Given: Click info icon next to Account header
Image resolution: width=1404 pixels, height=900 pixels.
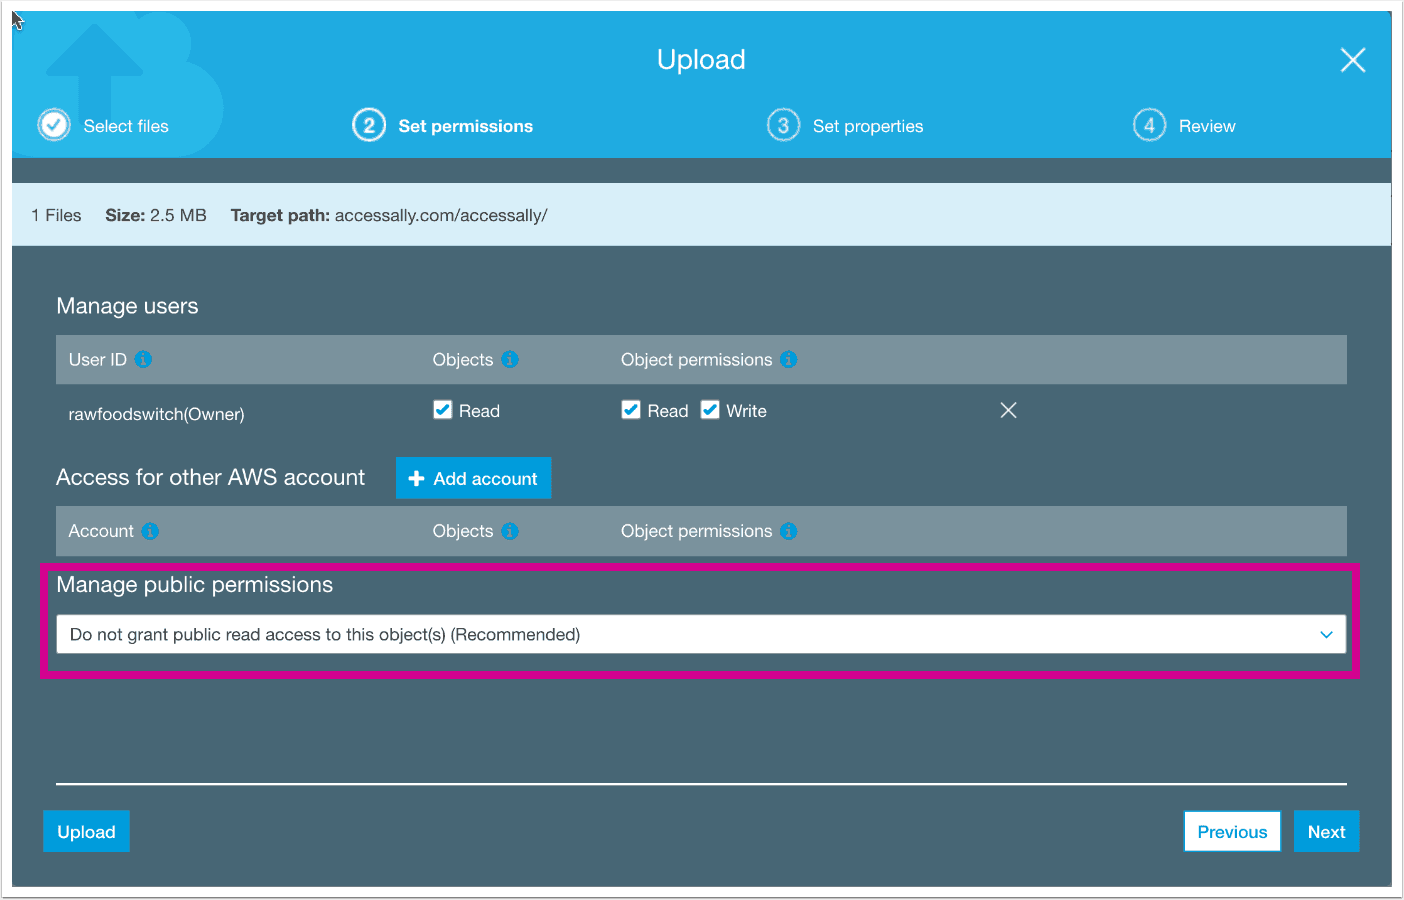Looking at the screenshot, I should 150,531.
